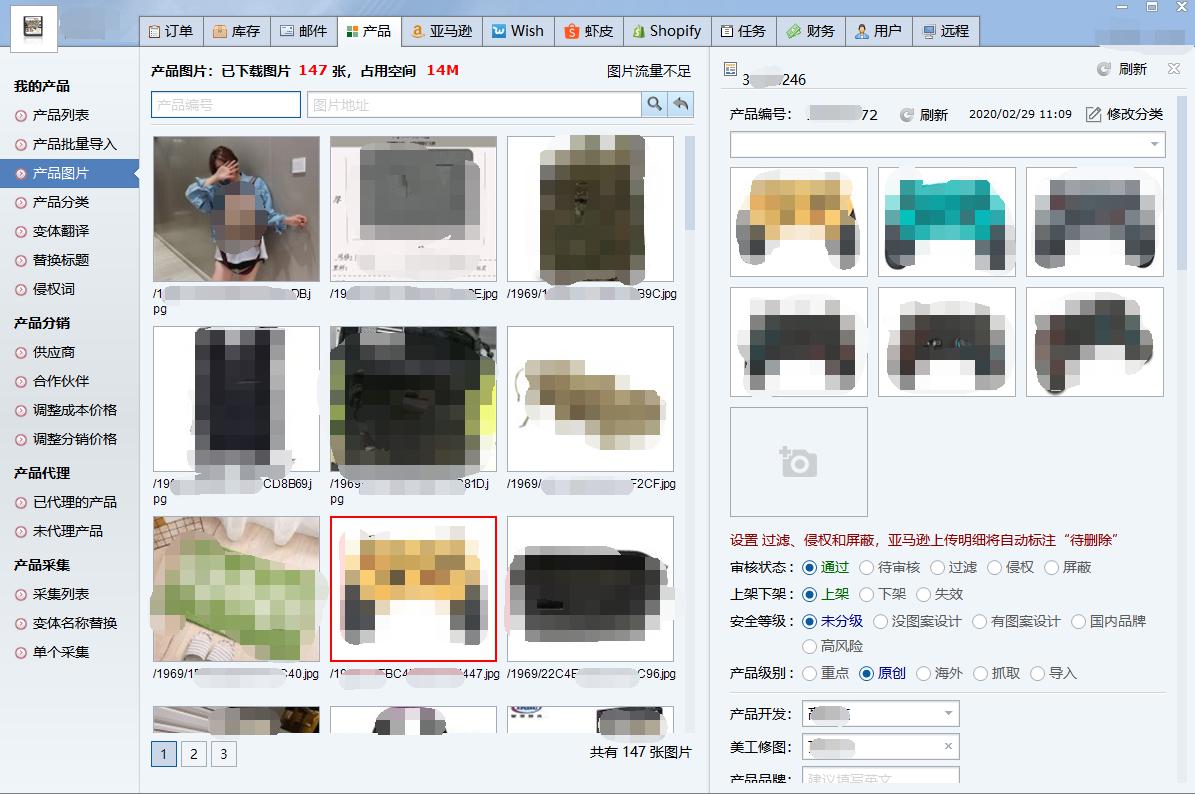Go to page 2 of images
1195x794 pixels.
[x=194, y=754]
